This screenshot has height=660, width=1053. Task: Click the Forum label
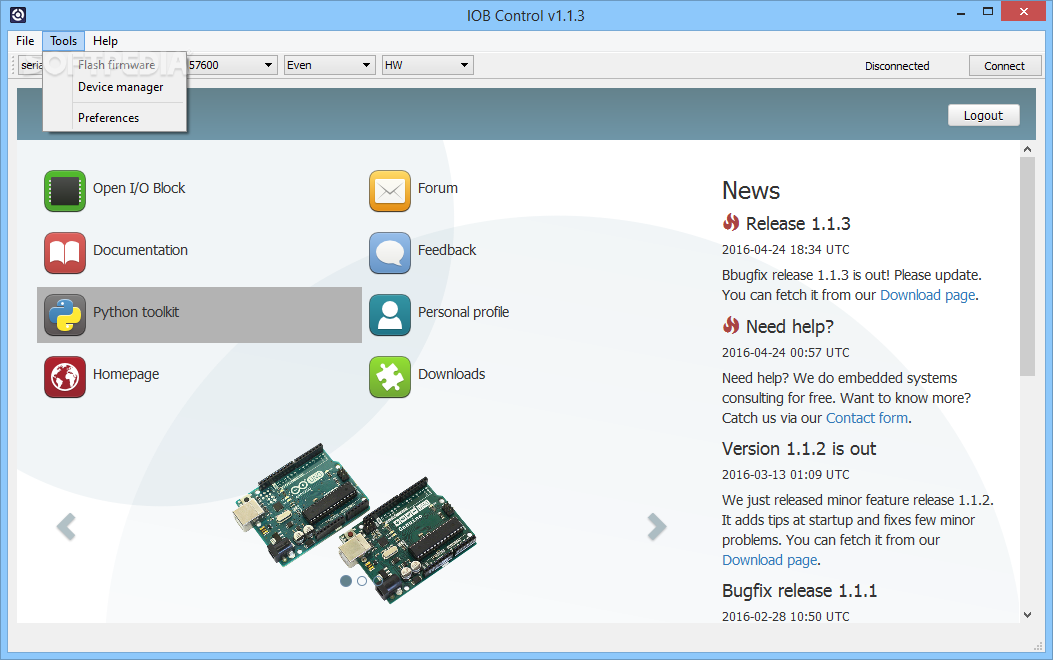[x=438, y=189]
